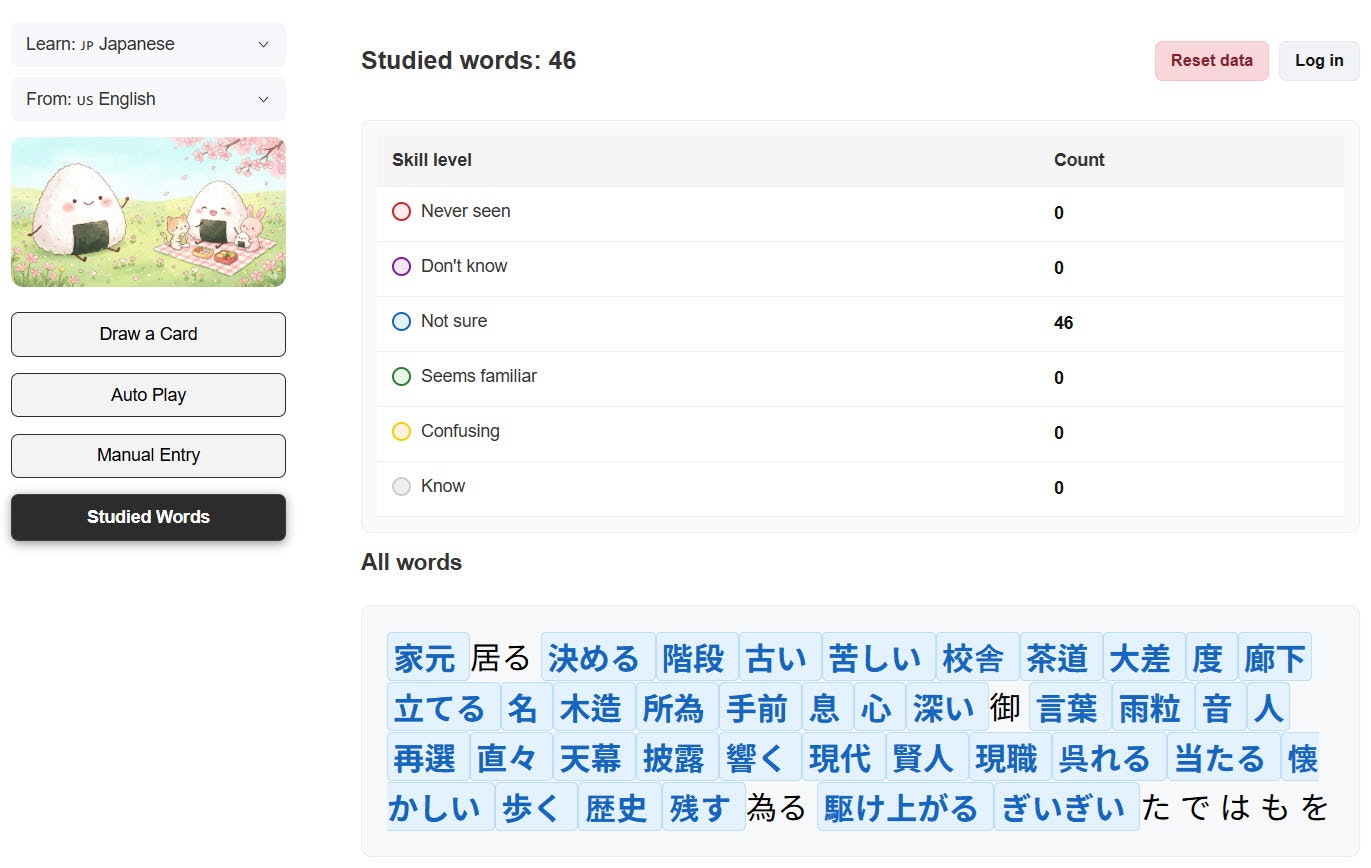The image size is (1371, 868).
Task: Click the Log in button
Action: pyautogui.click(x=1319, y=61)
